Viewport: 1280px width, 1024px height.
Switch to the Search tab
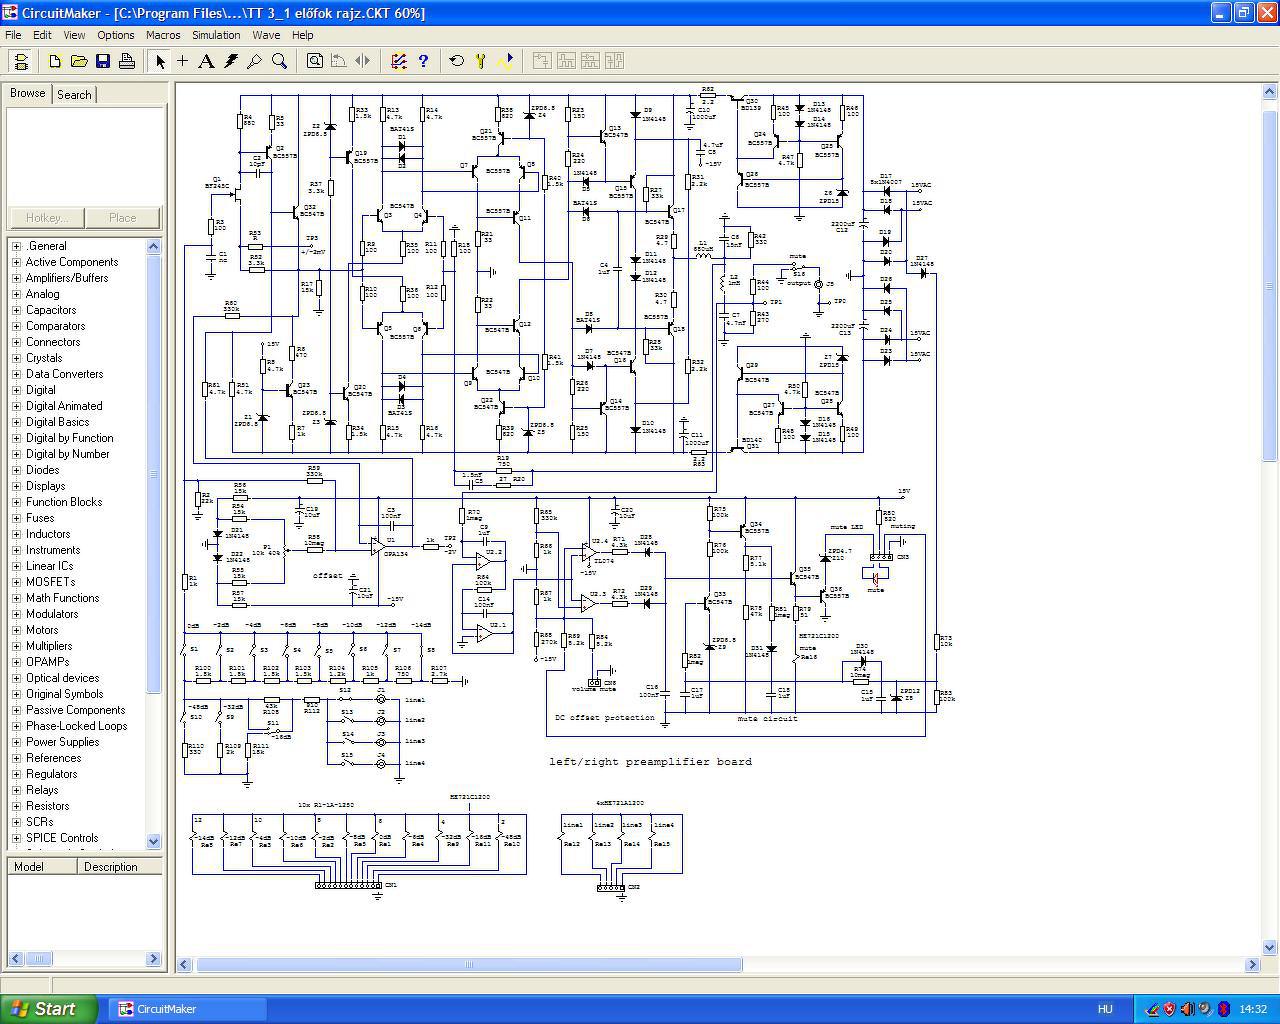click(x=74, y=95)
